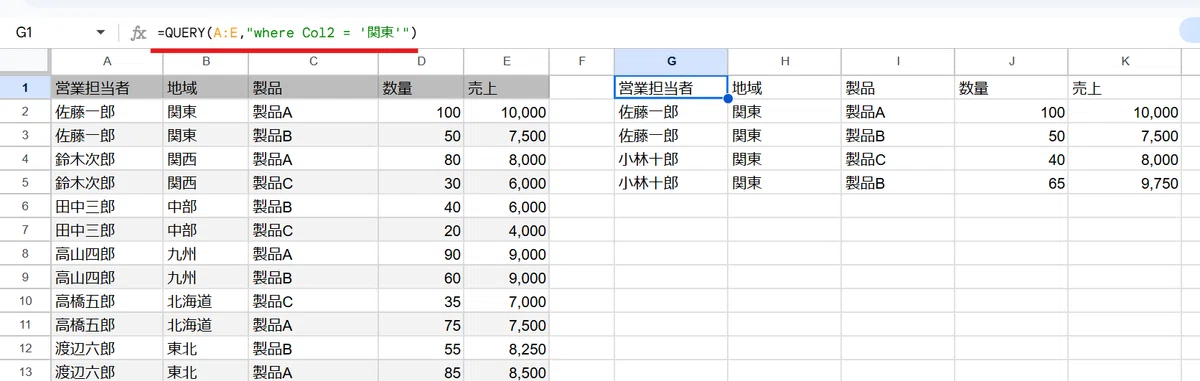Click cell E13 value 8,500

[x=507, y=373]
